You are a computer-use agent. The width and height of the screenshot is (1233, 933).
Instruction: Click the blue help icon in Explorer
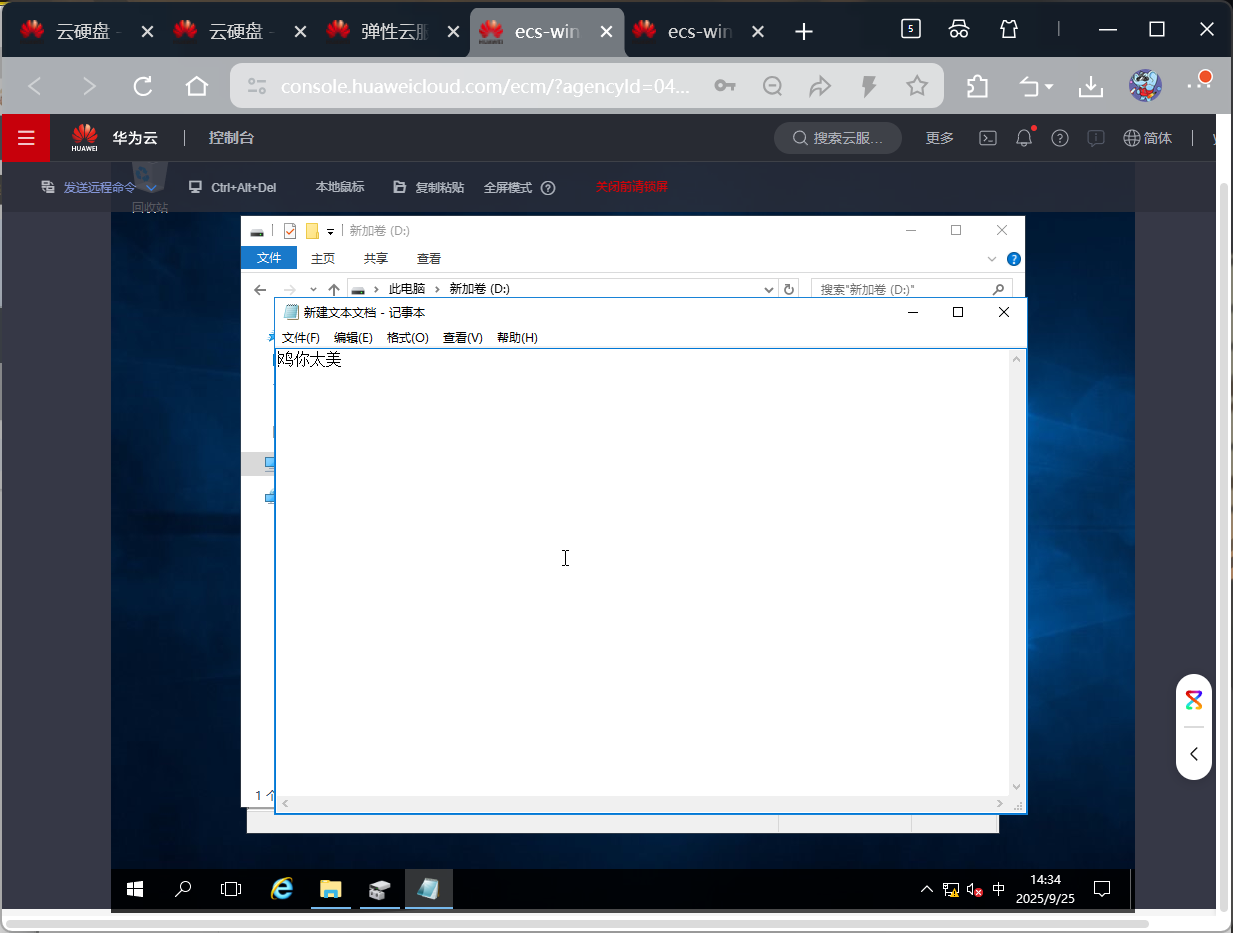(1014, 259)
